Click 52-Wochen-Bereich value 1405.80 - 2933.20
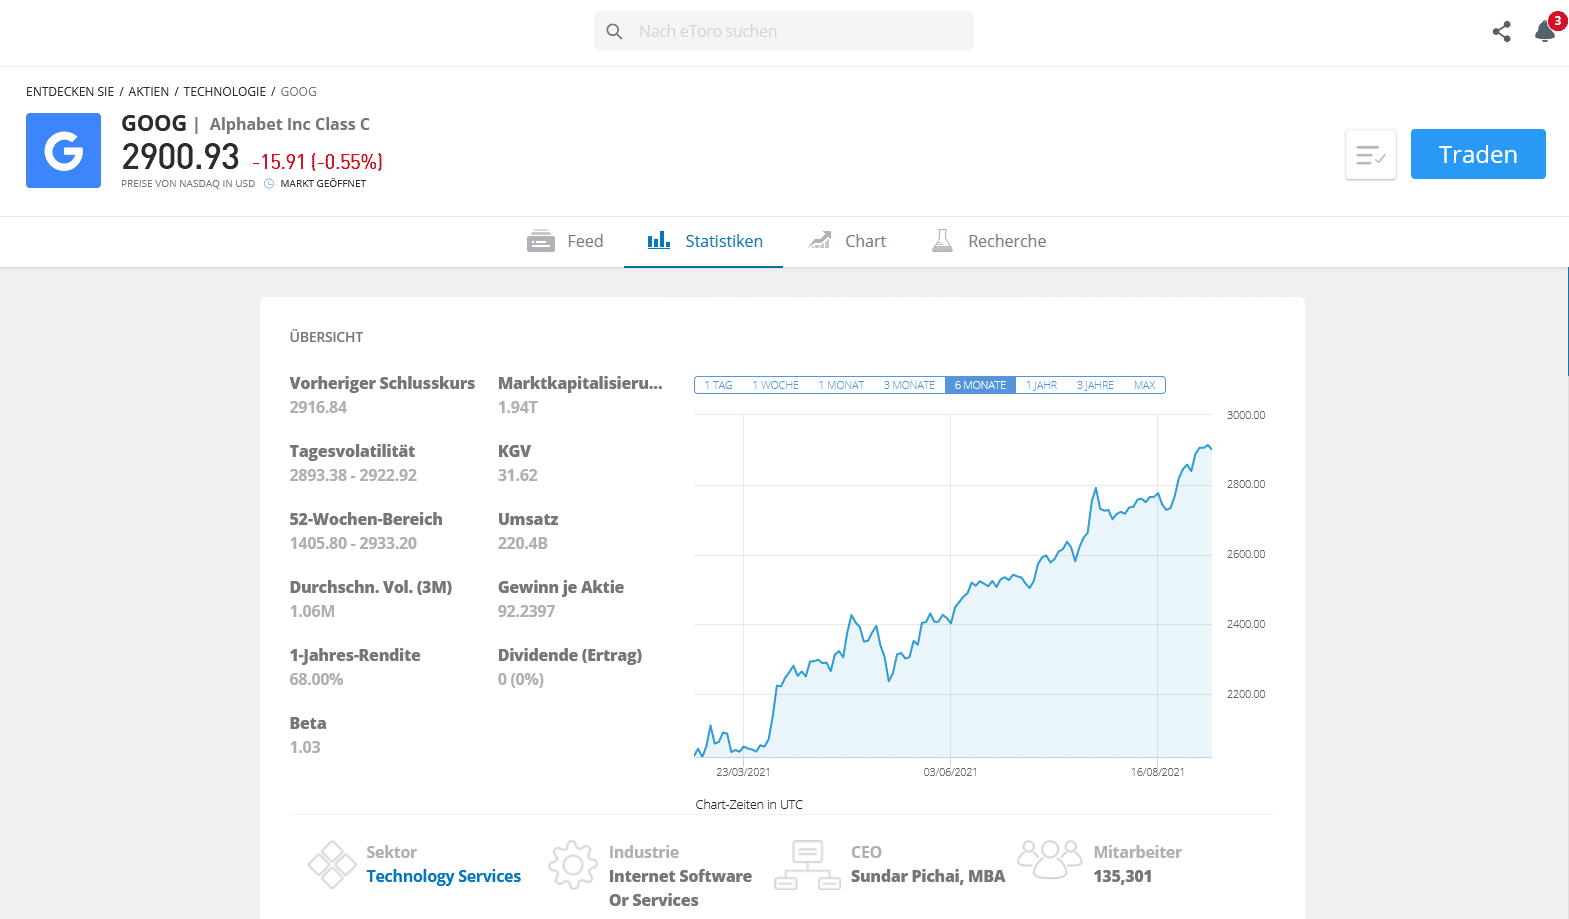Viewport: 1569px width, 919px height. 353,543
